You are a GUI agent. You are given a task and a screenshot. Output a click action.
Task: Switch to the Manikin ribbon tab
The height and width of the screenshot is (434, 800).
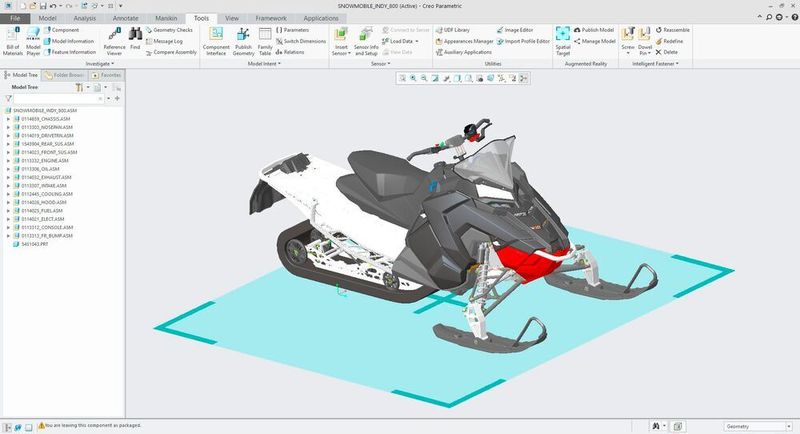coord(166,18)
